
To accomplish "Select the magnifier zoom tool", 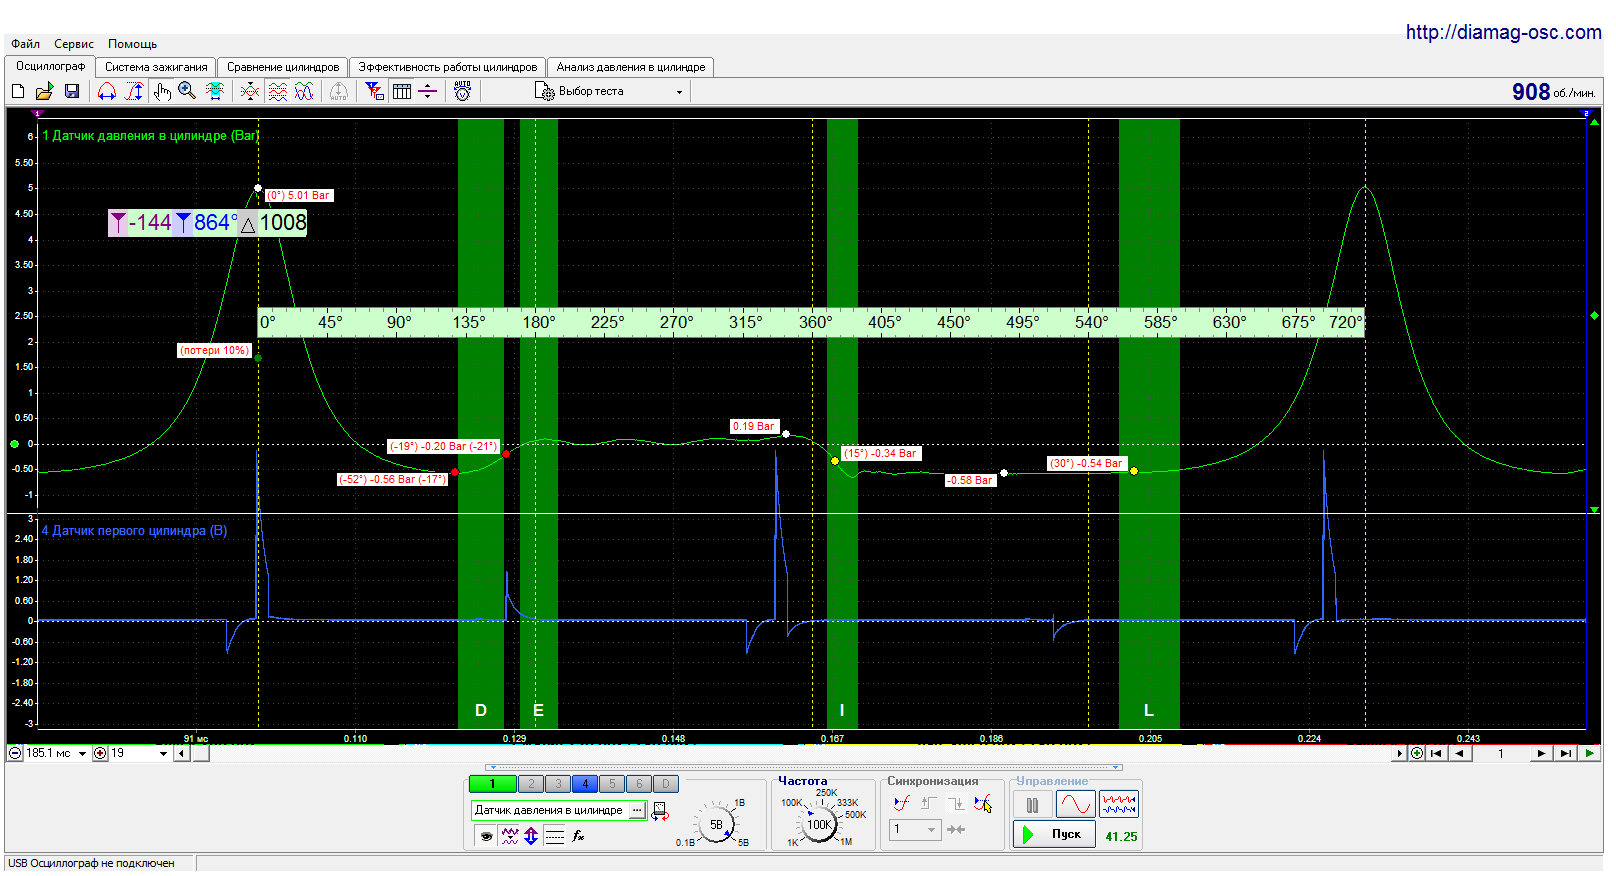I will tap(187, 91).
